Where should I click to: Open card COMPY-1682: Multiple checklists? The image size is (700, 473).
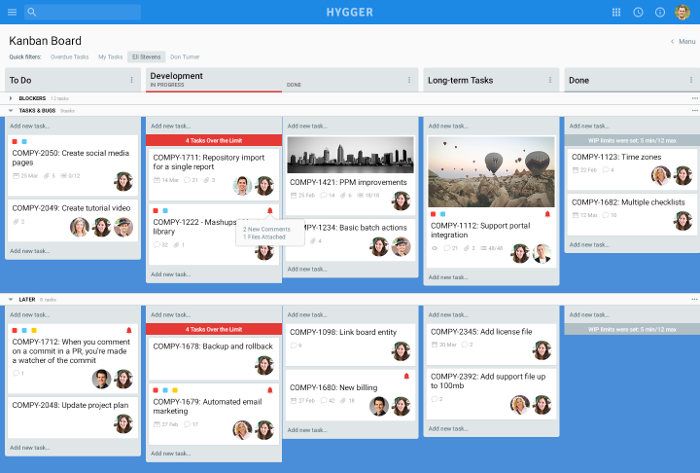click(632, 214)
